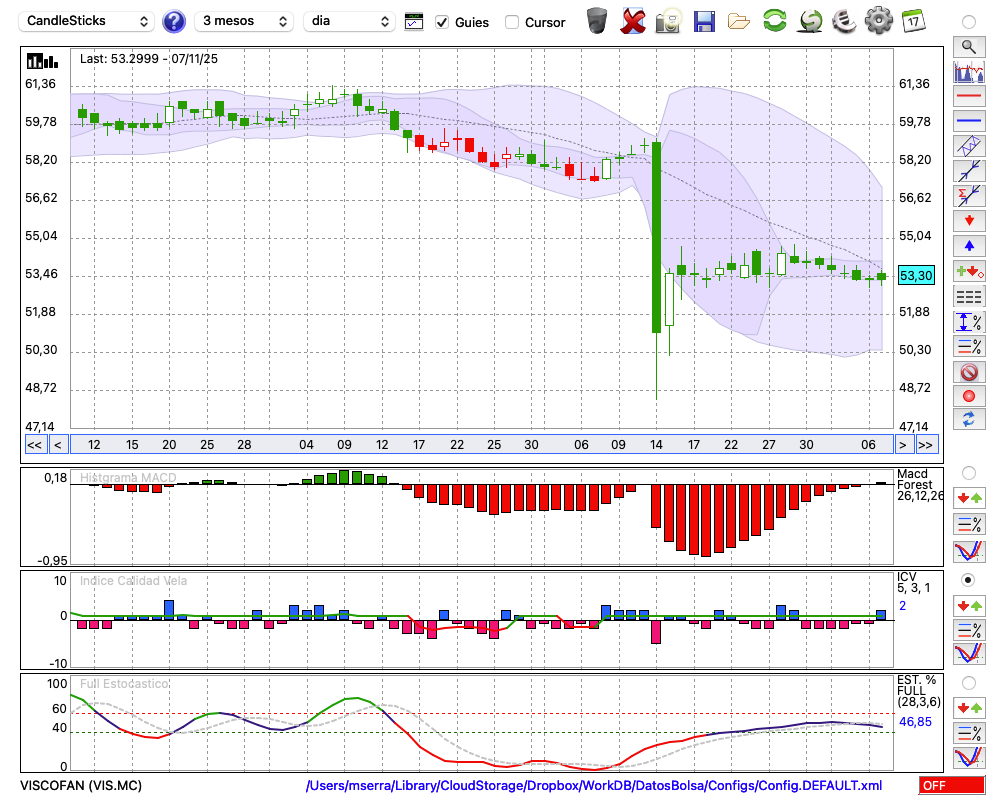The image size is (1000, 800).
Task: Click the red OFF button
Action: (x=951, y=786)
